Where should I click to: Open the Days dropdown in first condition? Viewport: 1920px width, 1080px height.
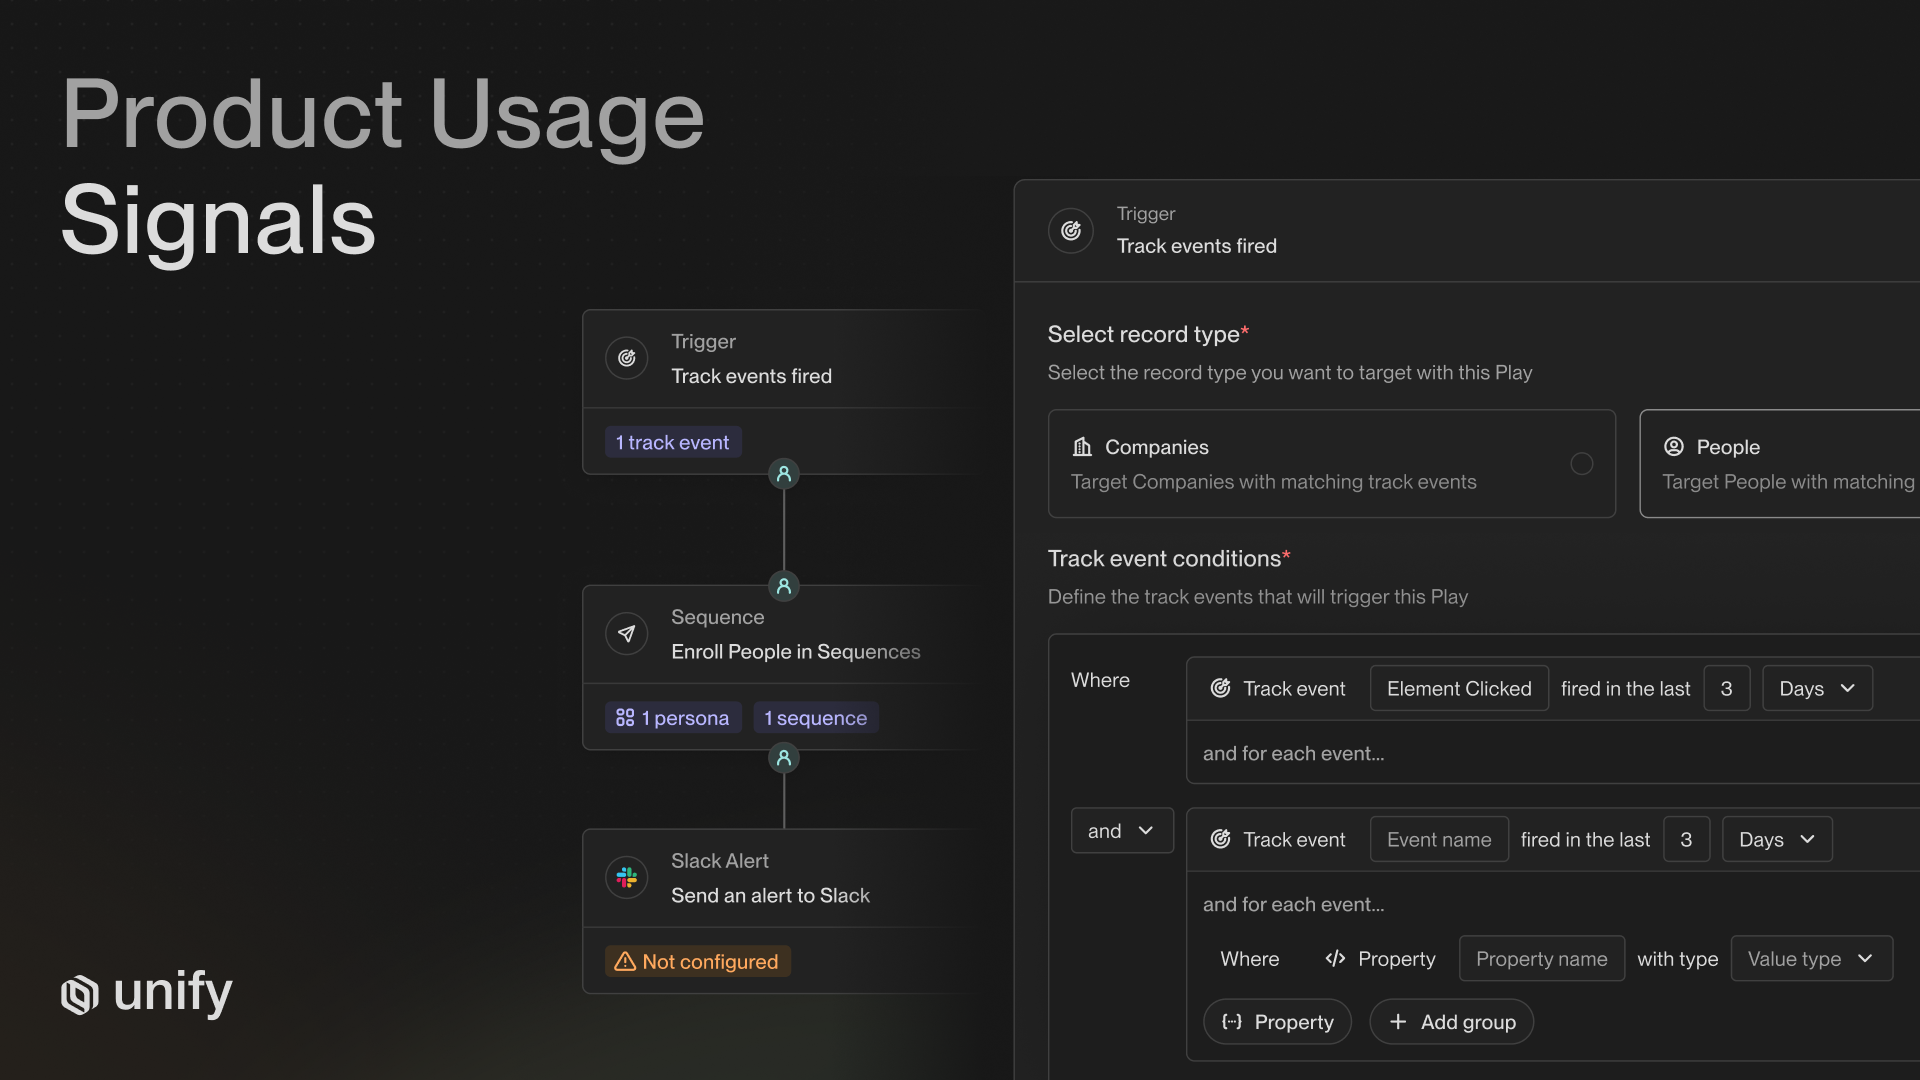(x=1816, y=689)
